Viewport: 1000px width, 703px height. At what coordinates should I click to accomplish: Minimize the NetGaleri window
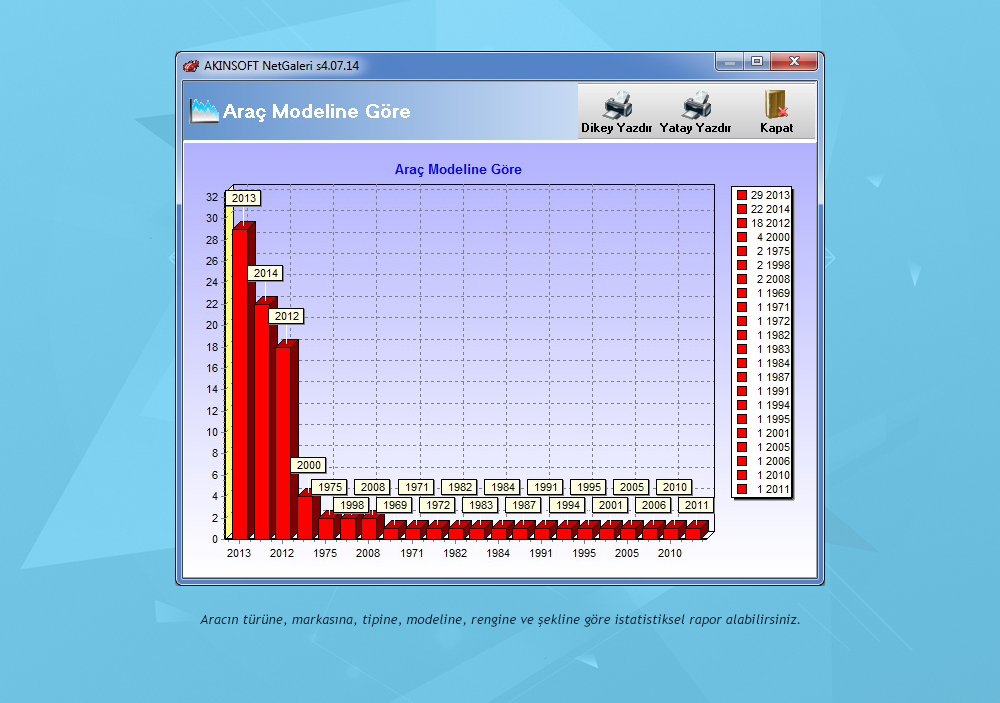[x=730, y=62]
